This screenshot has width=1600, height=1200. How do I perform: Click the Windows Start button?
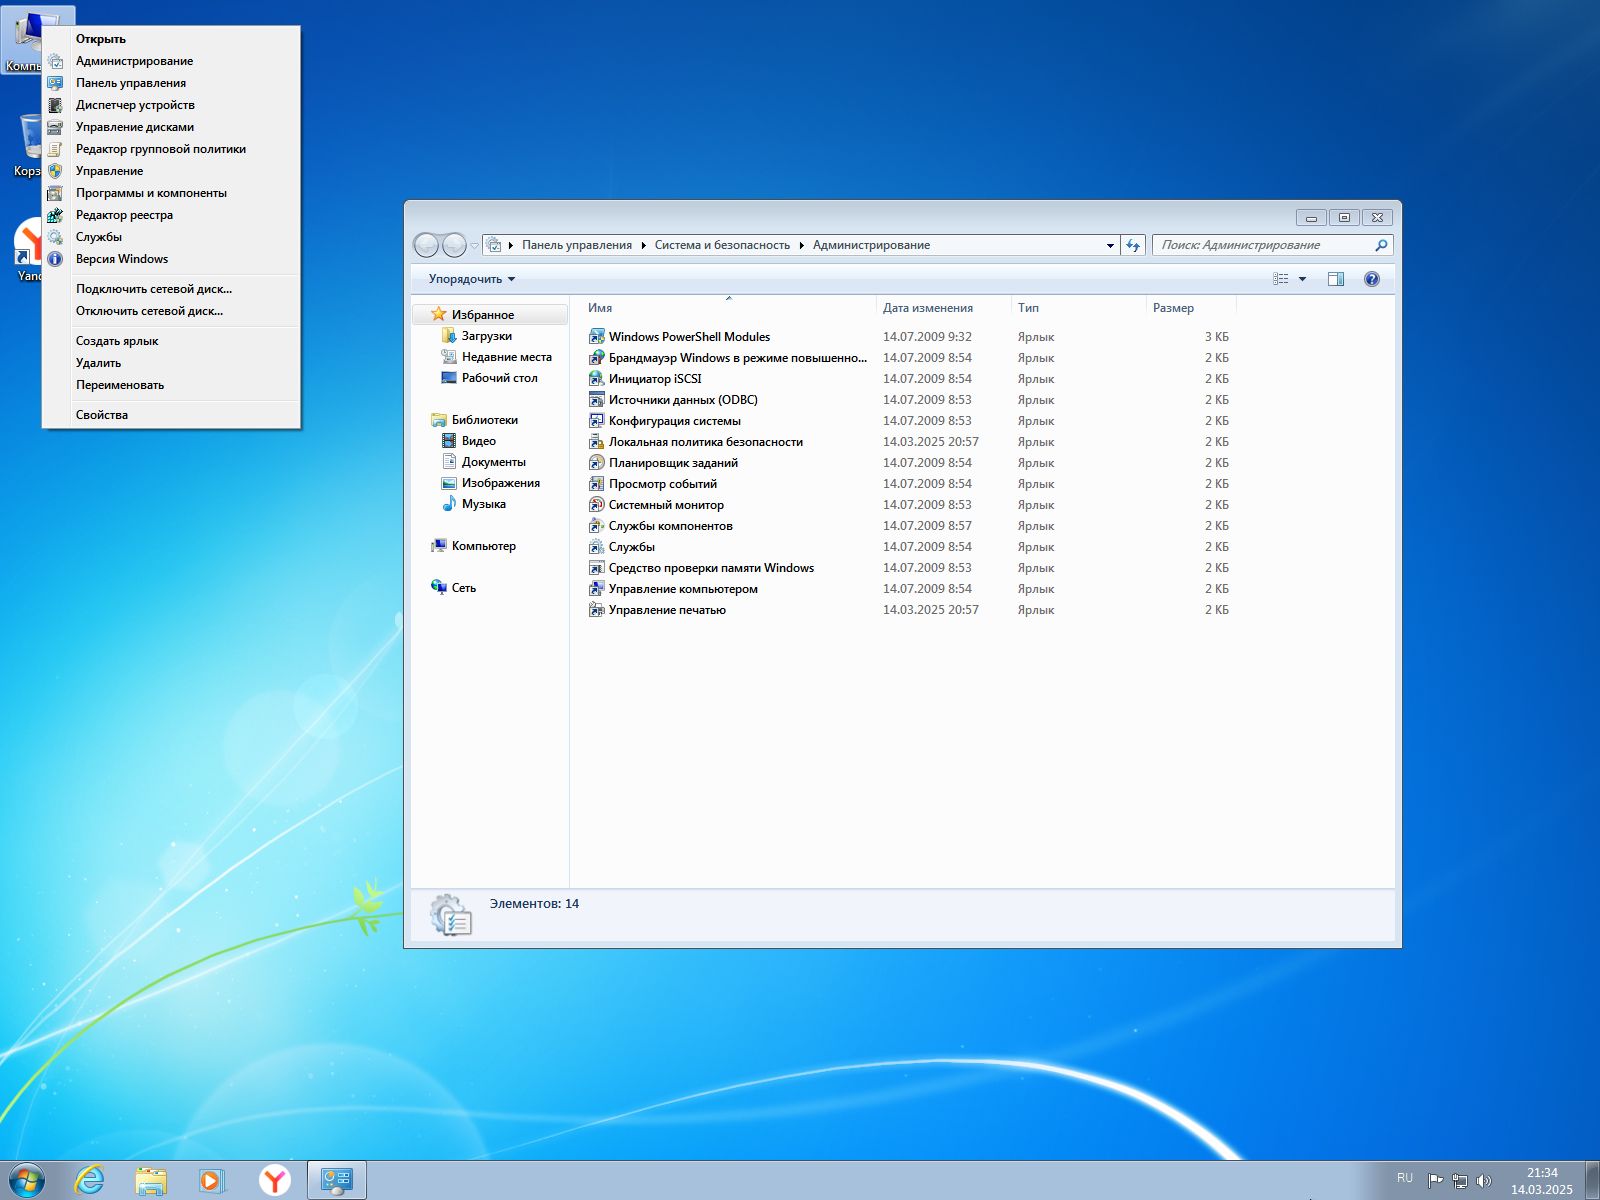[27, 1180]
